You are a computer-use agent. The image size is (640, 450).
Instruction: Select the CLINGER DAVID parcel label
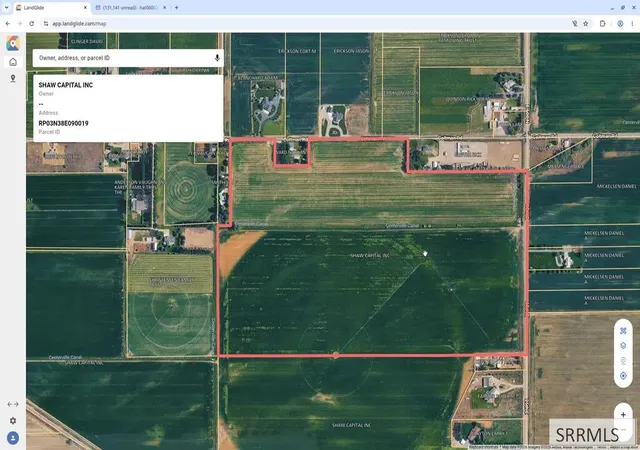(x=87, y=41)
